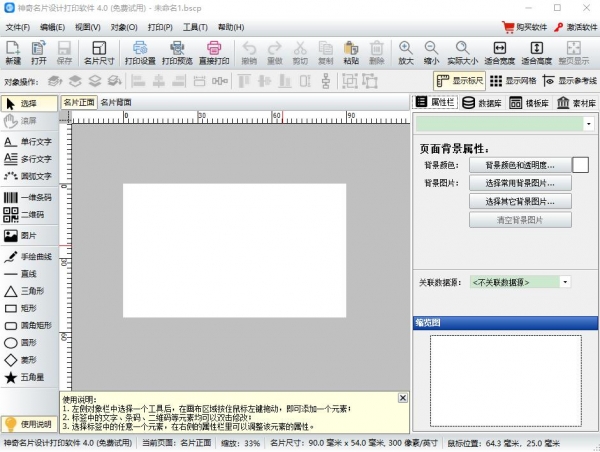600x452 pixels.
Task: Select the 手绘曲线 freehand curve tool
Action: point(29,256)
